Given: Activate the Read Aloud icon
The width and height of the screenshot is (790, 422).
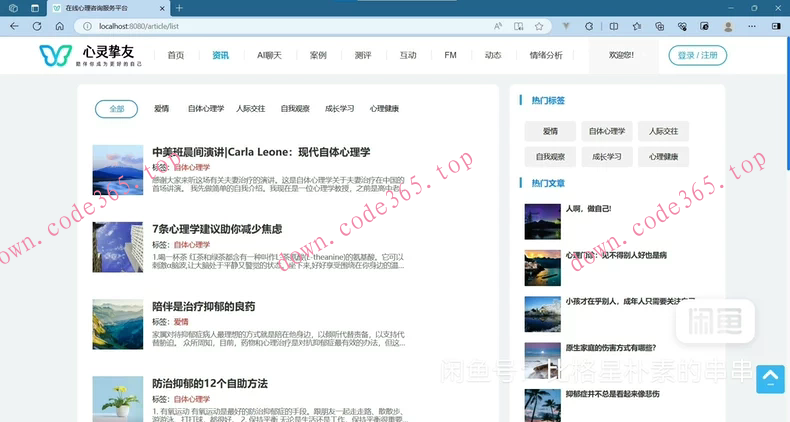Looking at the screenshot, I should point(498,26).
